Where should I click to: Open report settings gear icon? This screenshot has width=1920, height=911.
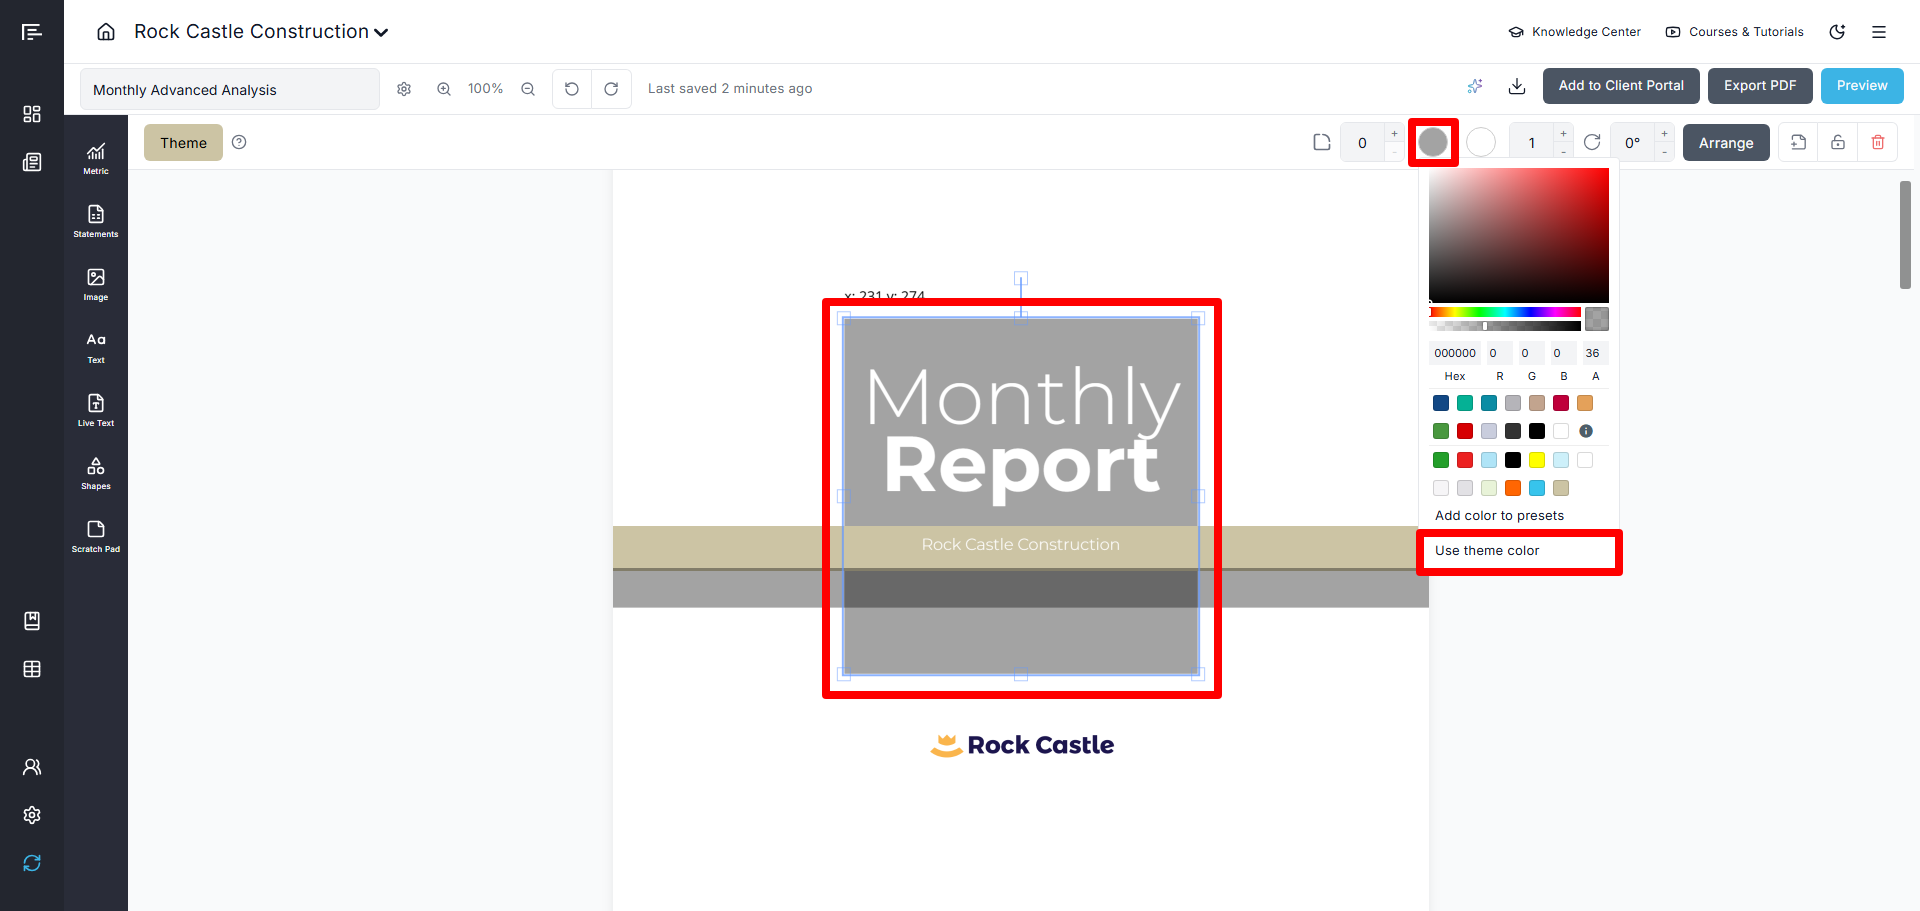(404, 89)
